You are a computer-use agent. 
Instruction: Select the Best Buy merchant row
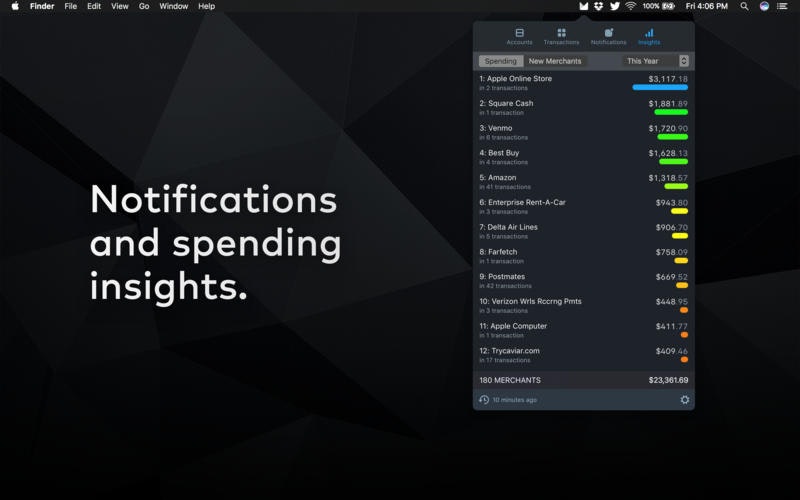pyautogui.click(x=584, y=157)
